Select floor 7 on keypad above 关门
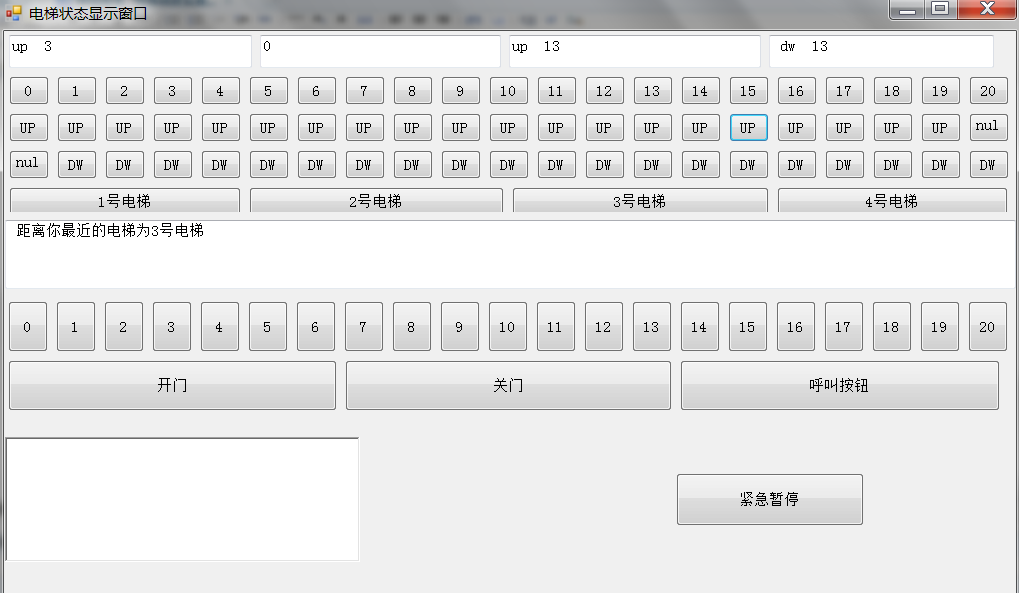This screenshot has width=1019, height=593. point(364,326)
